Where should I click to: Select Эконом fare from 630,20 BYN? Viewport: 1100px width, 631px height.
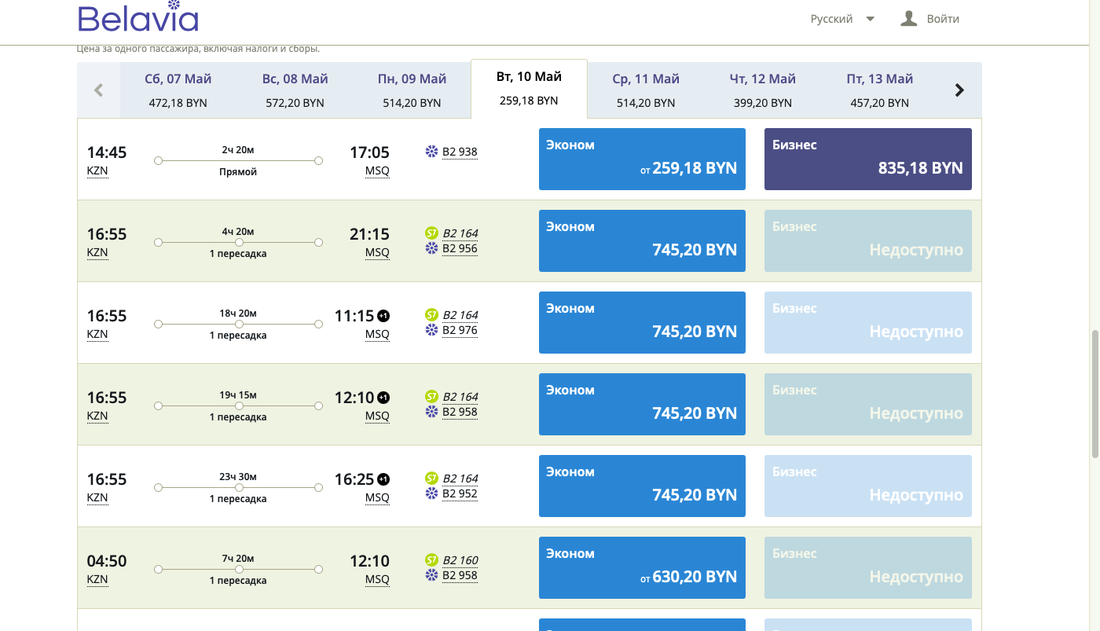pos(642,568)
